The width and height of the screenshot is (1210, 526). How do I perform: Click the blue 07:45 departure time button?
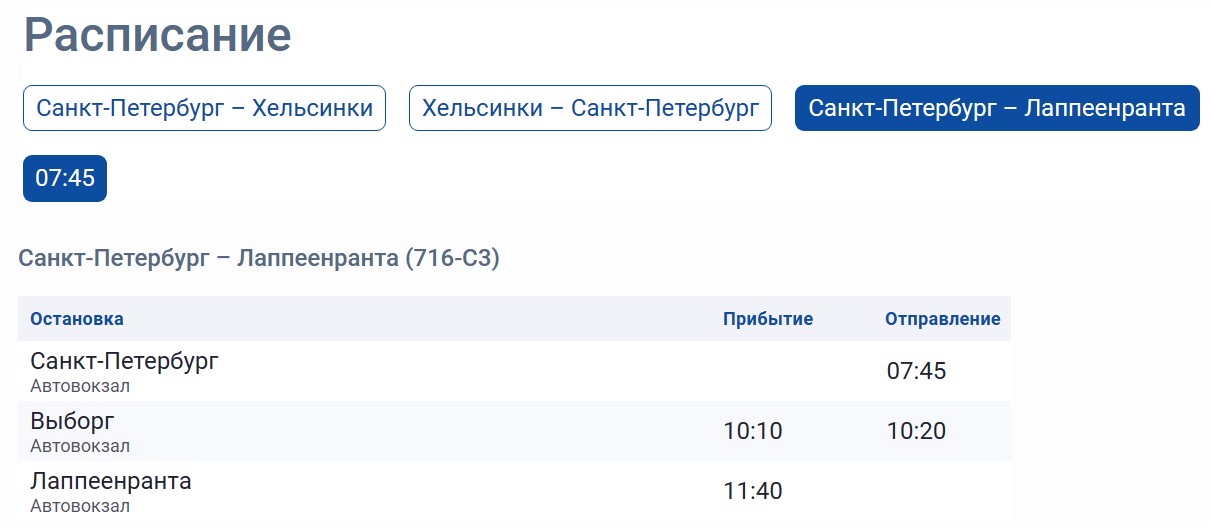coord(65,178)
